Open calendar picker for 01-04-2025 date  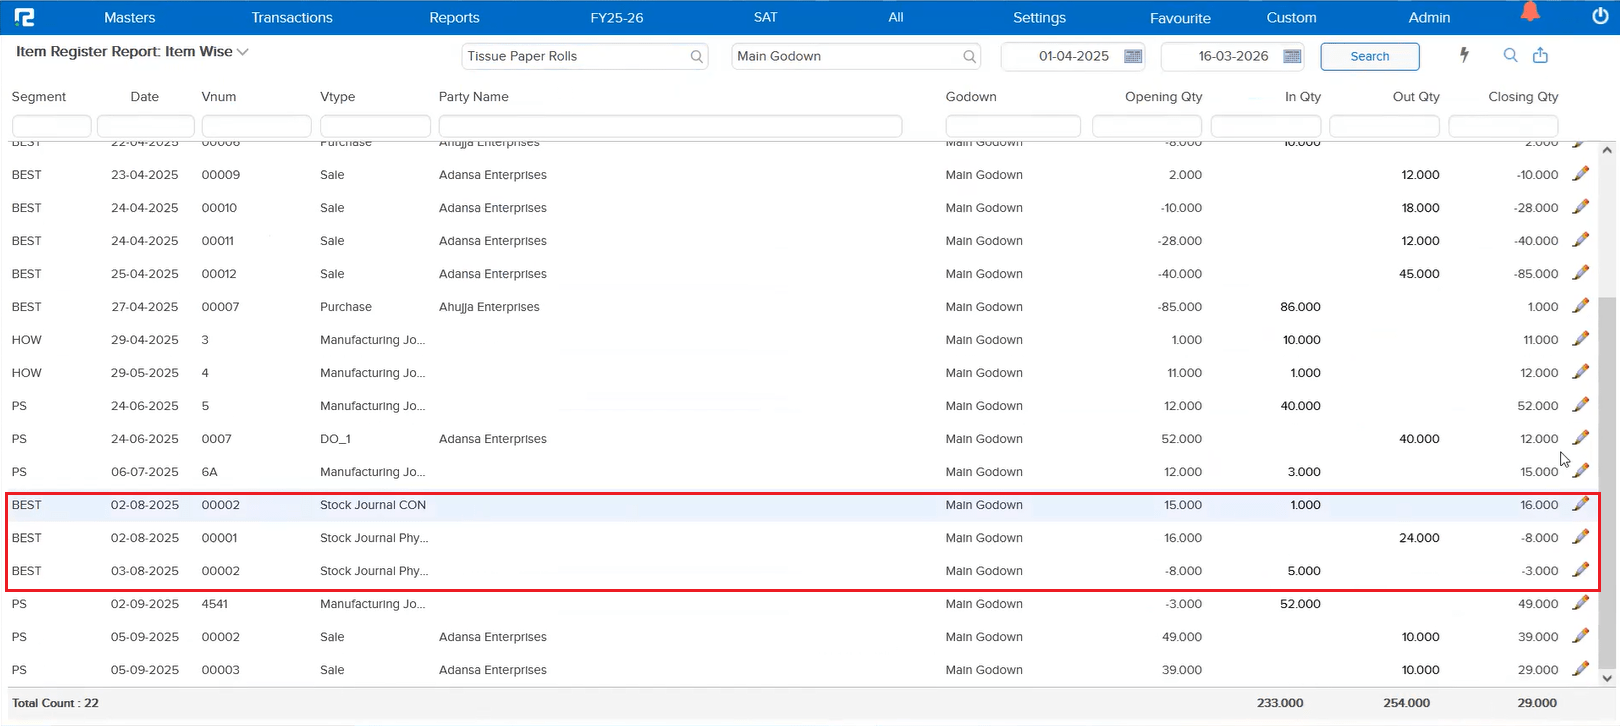[1133, 56]
